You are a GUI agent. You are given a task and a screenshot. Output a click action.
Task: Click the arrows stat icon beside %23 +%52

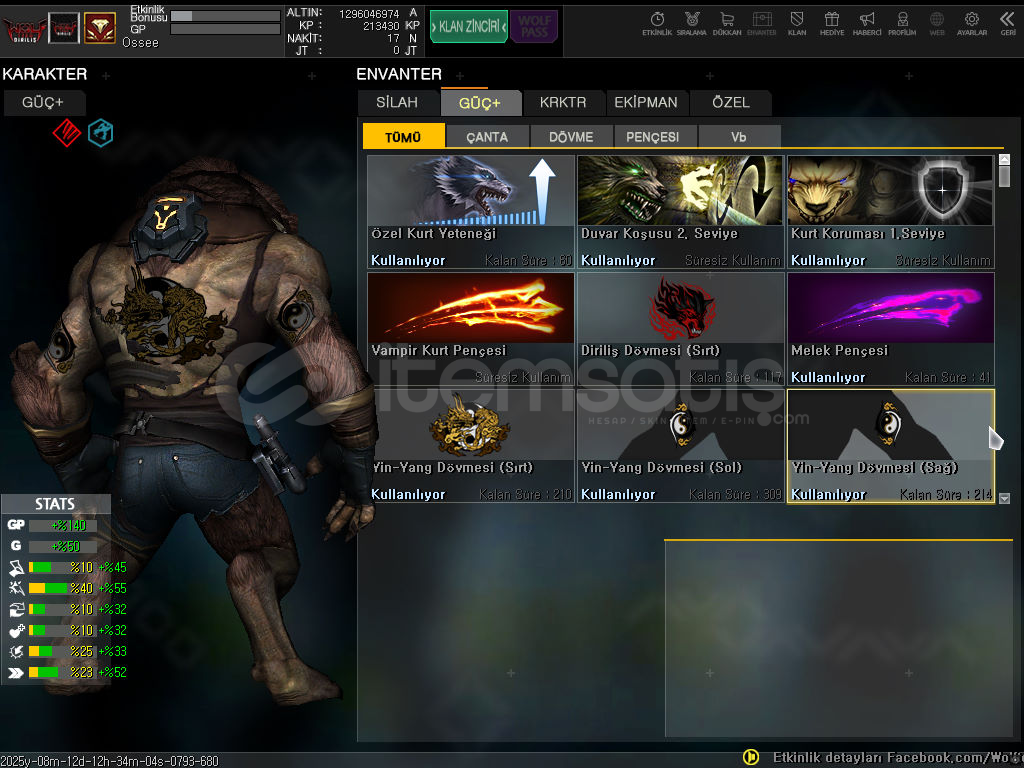tap(16, 673)
